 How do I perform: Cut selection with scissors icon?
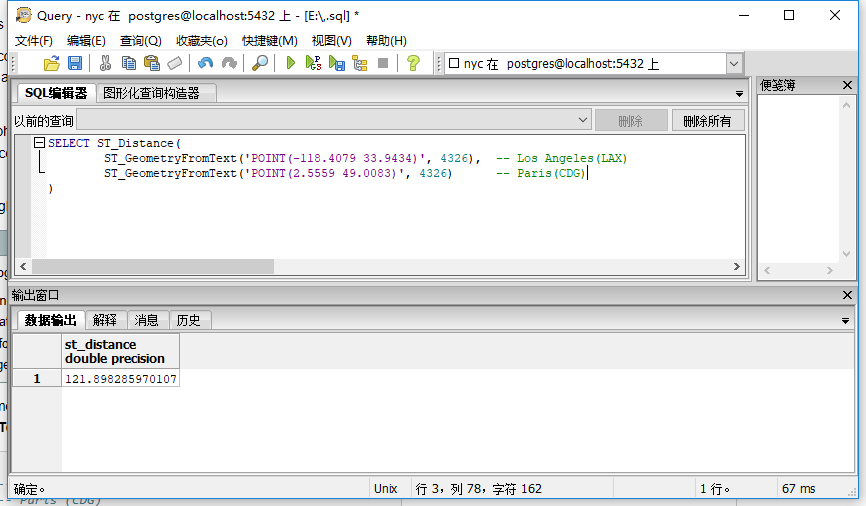point(105,64)
